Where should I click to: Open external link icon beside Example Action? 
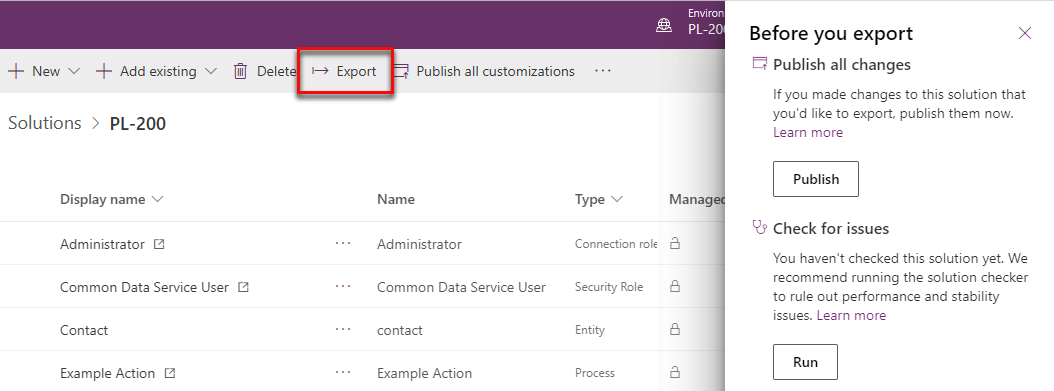click(169, 373)
